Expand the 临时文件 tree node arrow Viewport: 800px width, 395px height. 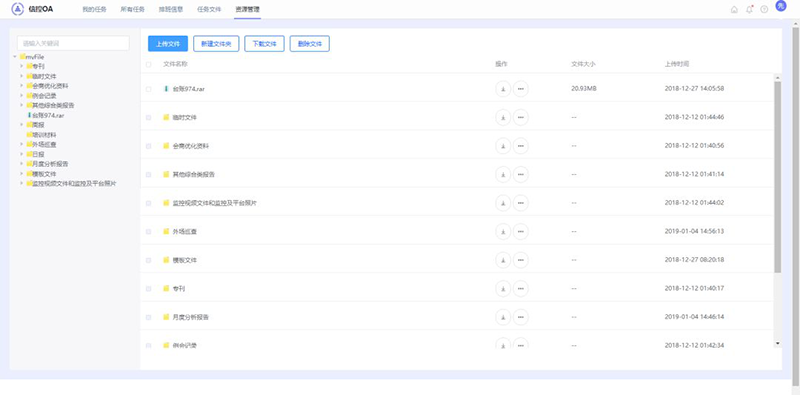click(21, 76)
